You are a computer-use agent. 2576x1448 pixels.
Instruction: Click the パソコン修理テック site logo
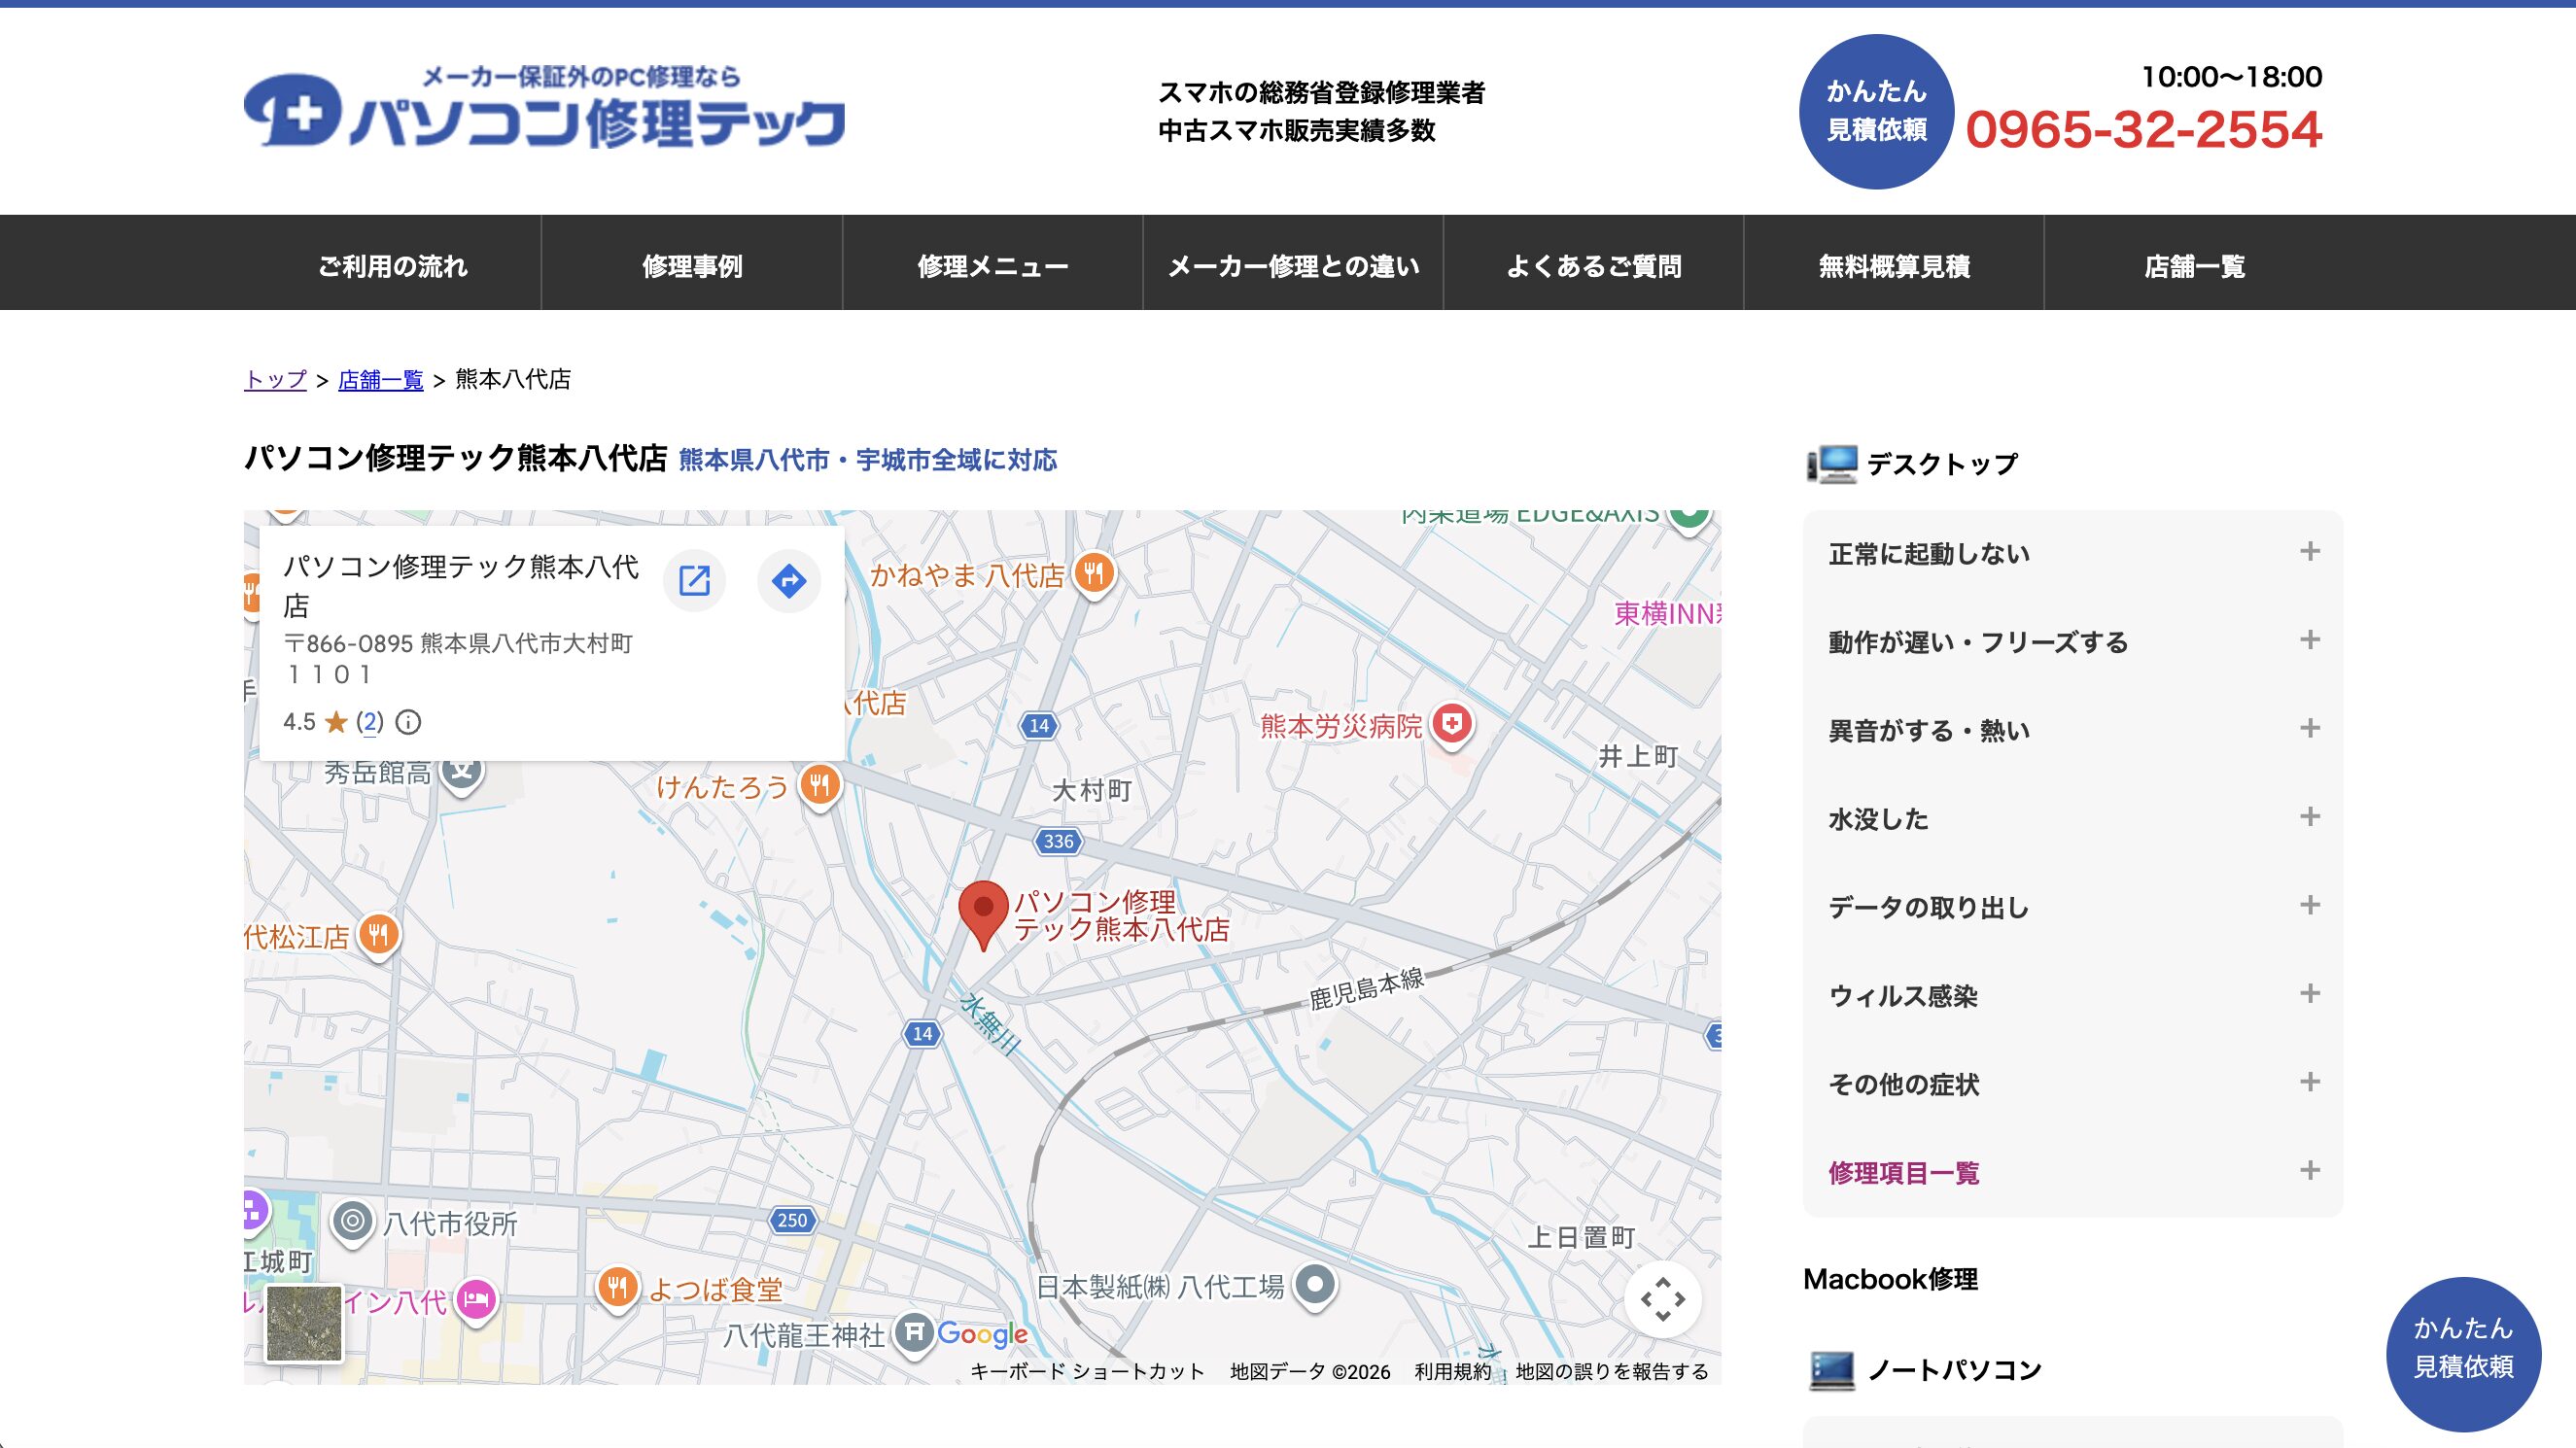click(545, 107)
